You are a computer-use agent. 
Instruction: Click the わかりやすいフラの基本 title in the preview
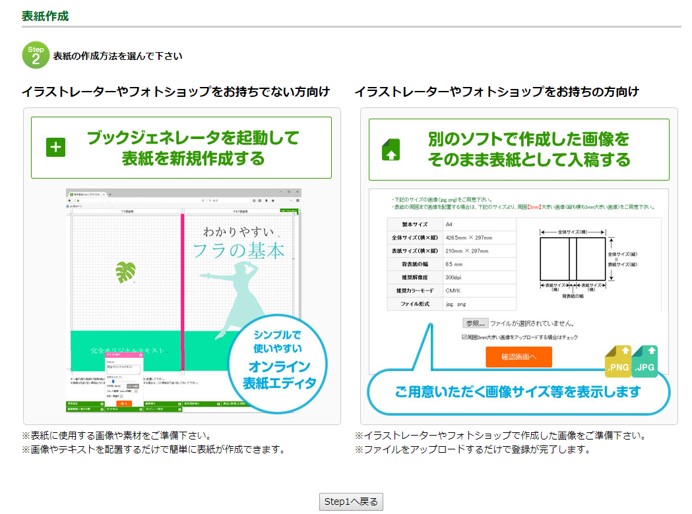[x=238, y=238]
